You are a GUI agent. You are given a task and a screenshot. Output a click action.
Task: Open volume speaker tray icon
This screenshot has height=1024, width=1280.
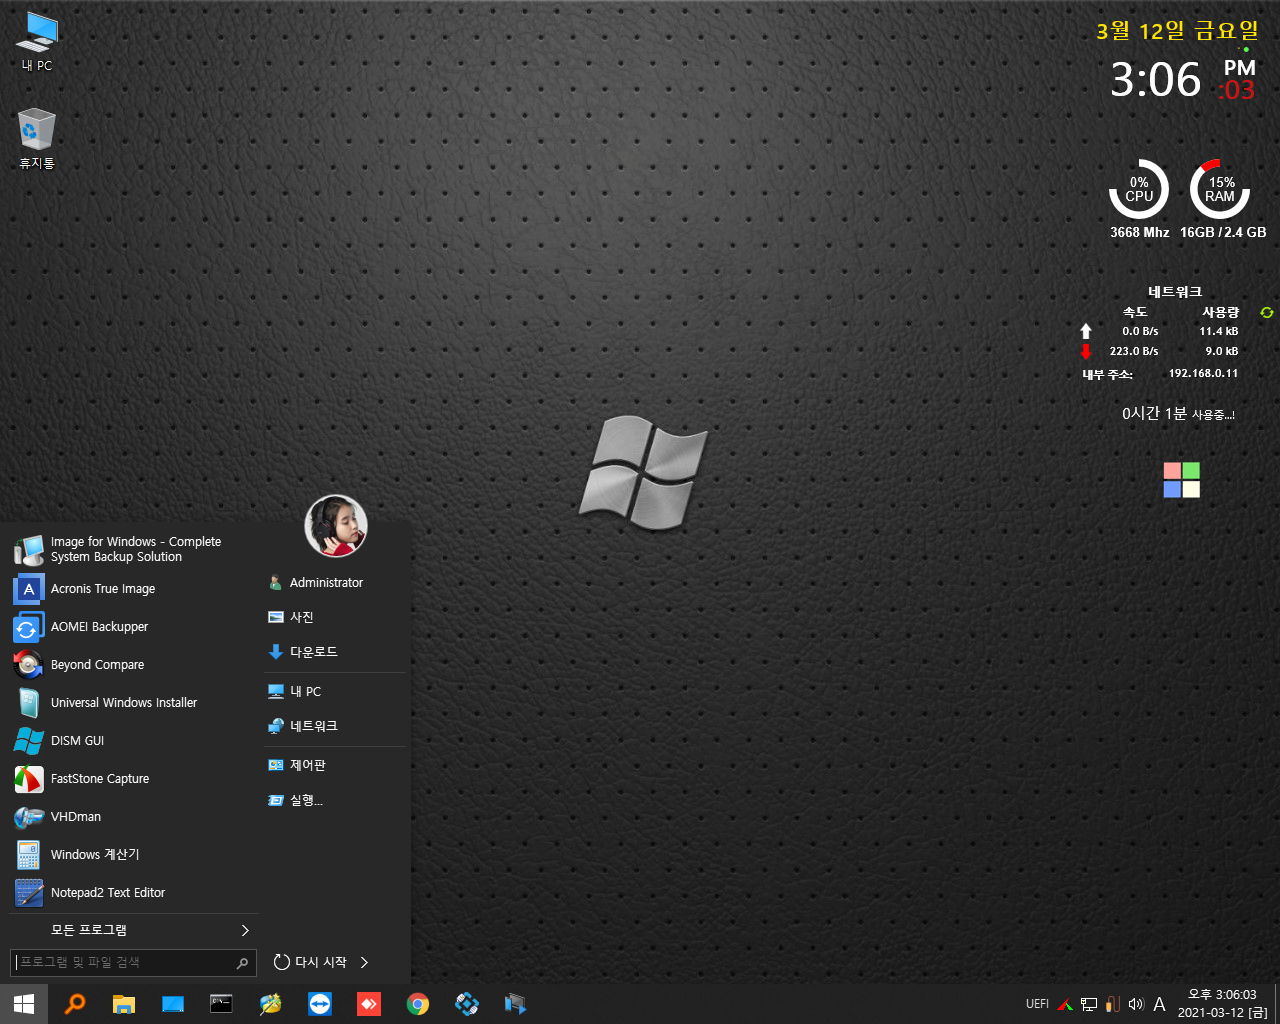pos(1136,1004)
